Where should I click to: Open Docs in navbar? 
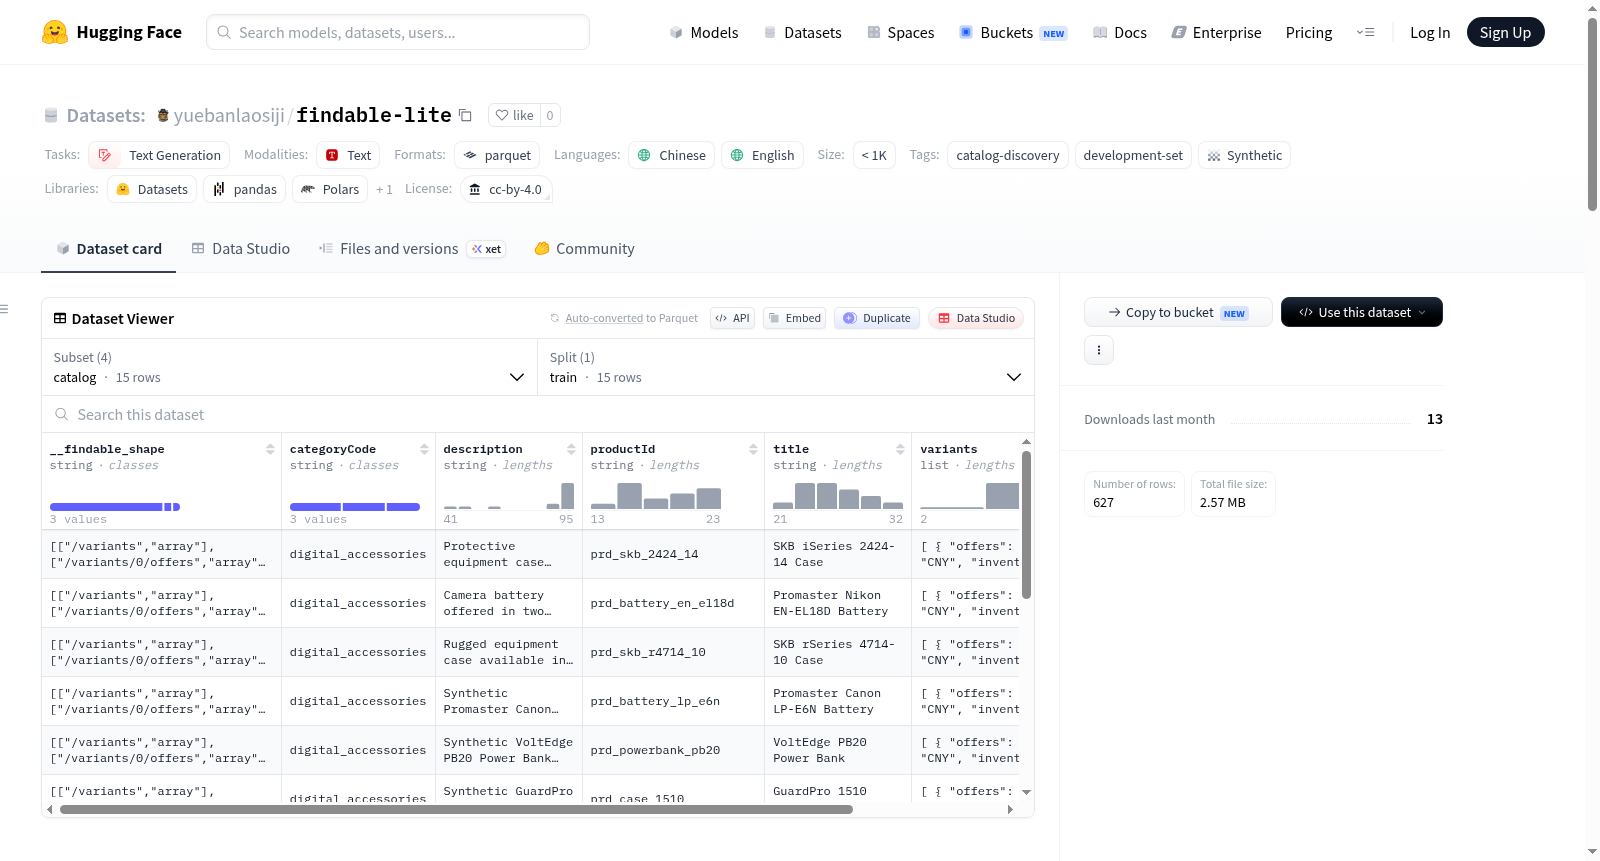pyautogui.click(x=1119, y=32)
